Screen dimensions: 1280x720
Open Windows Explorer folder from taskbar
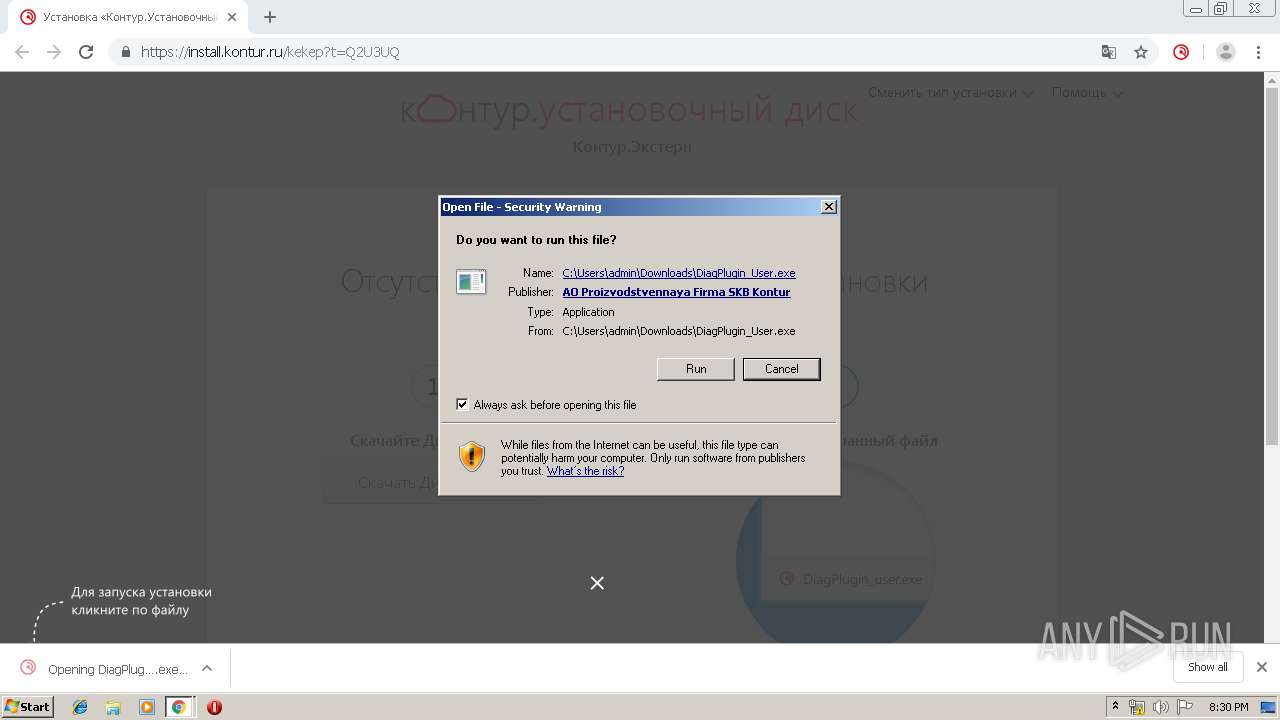click(113, 707)
